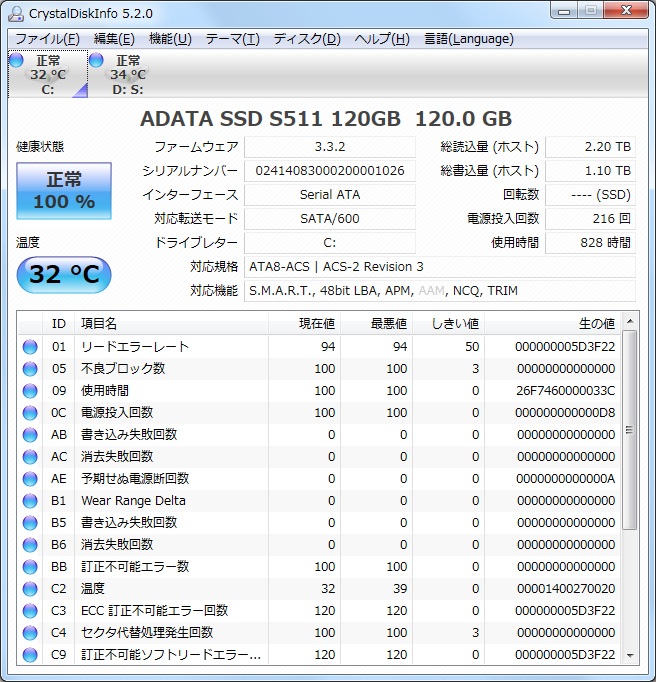656x682 pixels.
Task: Click the status orb for ID B6 row
Action: (x=30, y=545)
